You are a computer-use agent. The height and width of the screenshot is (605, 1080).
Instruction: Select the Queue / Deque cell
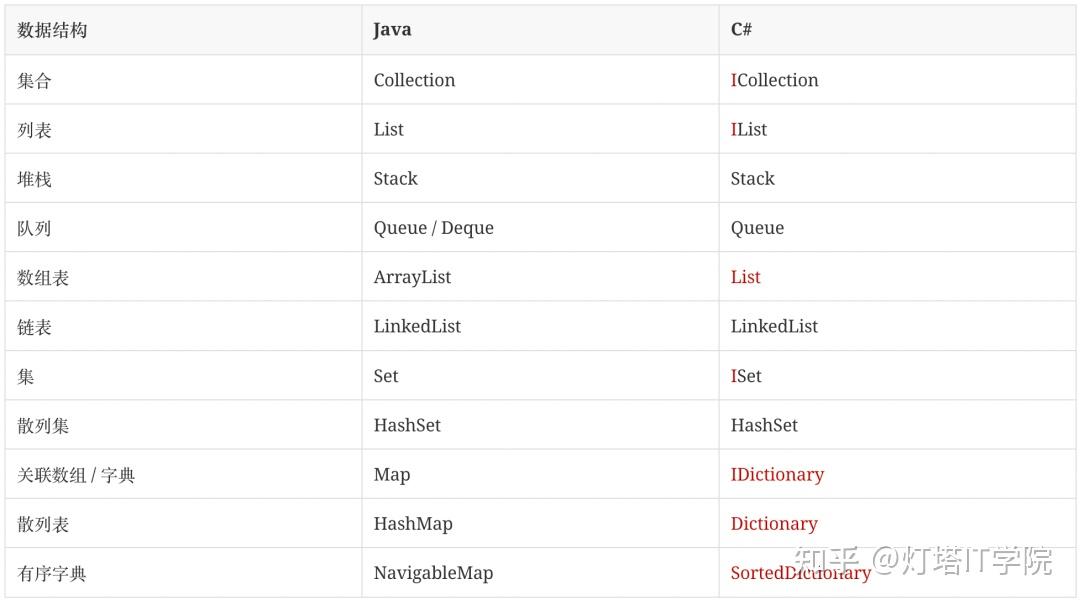(x=433, y=228)
